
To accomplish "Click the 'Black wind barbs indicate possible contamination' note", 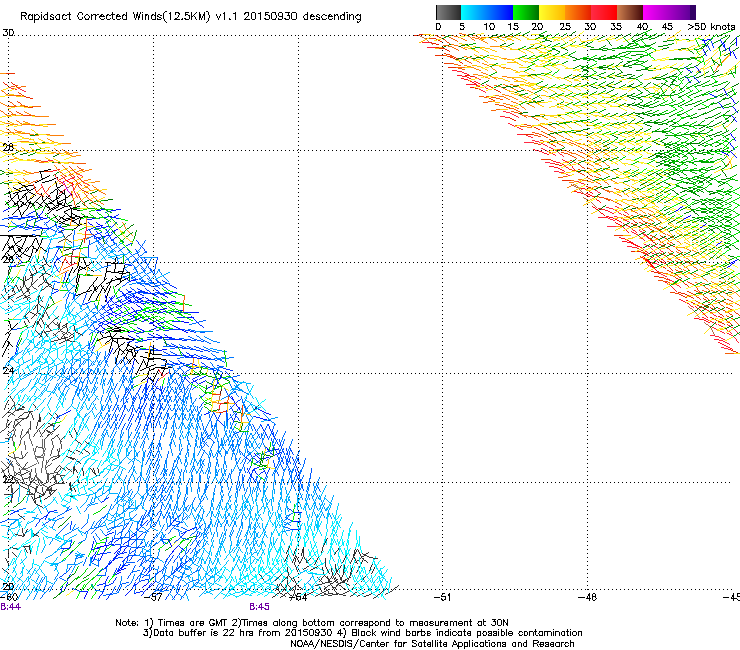I will pos(467,633).
